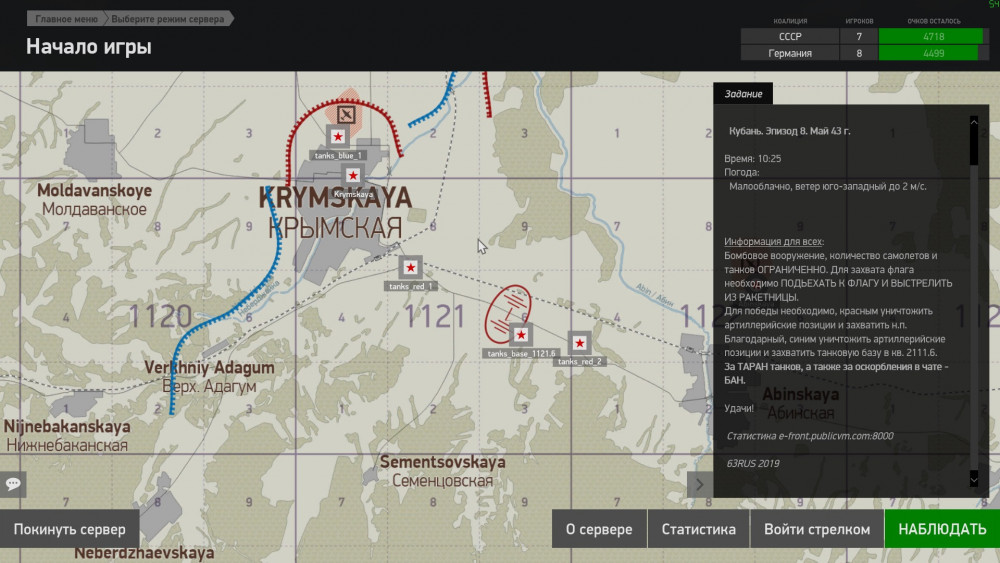The image size is (1000, 563).
Task: Click the СССР points bar showing 4718
Action: pyautogui.click(x=933, y=36)
